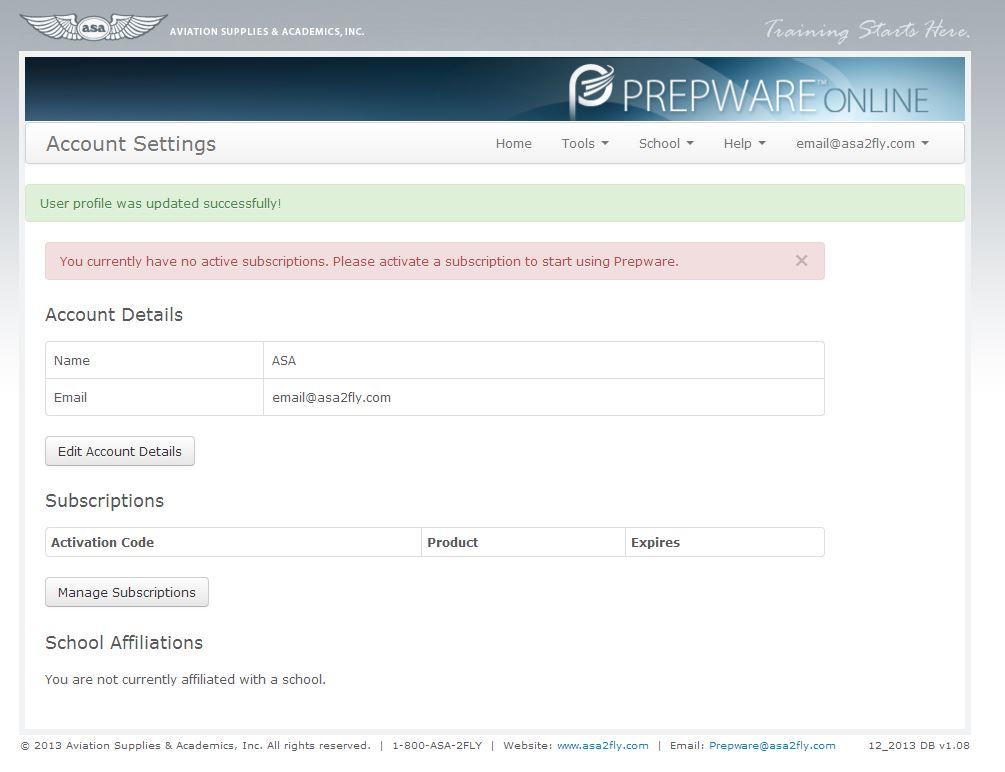The width and height of the screenshot is (1005, 772).
Task: Expand the School dropdown menu
Action: point(666,144)
